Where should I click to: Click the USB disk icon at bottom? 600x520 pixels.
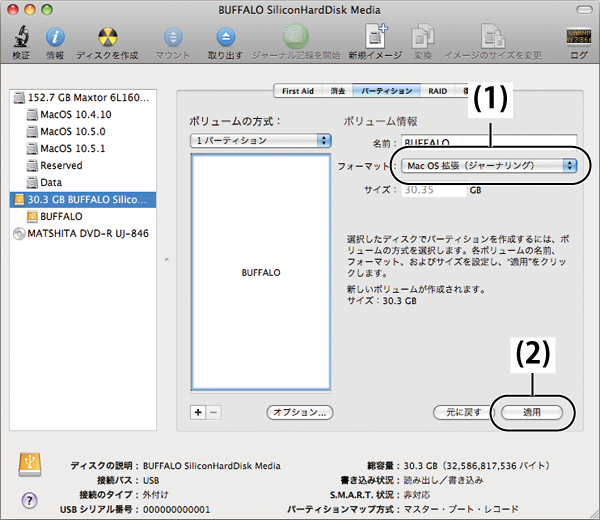(x=30, y=465)
